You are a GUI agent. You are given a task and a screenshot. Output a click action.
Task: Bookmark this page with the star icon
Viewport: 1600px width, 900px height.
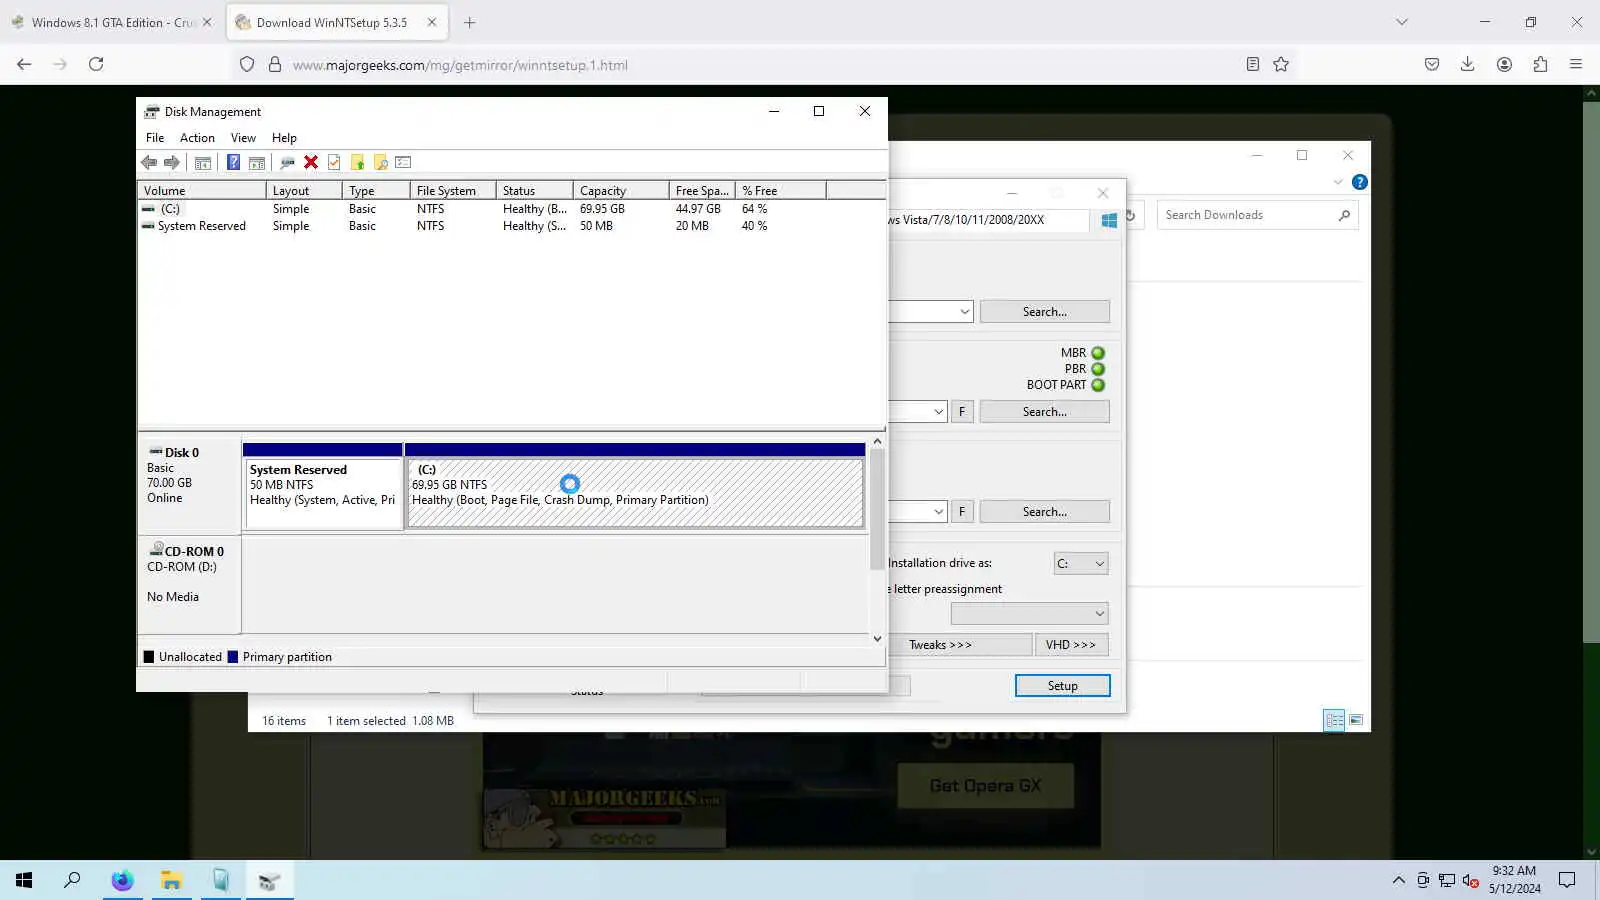[1281, 64]
